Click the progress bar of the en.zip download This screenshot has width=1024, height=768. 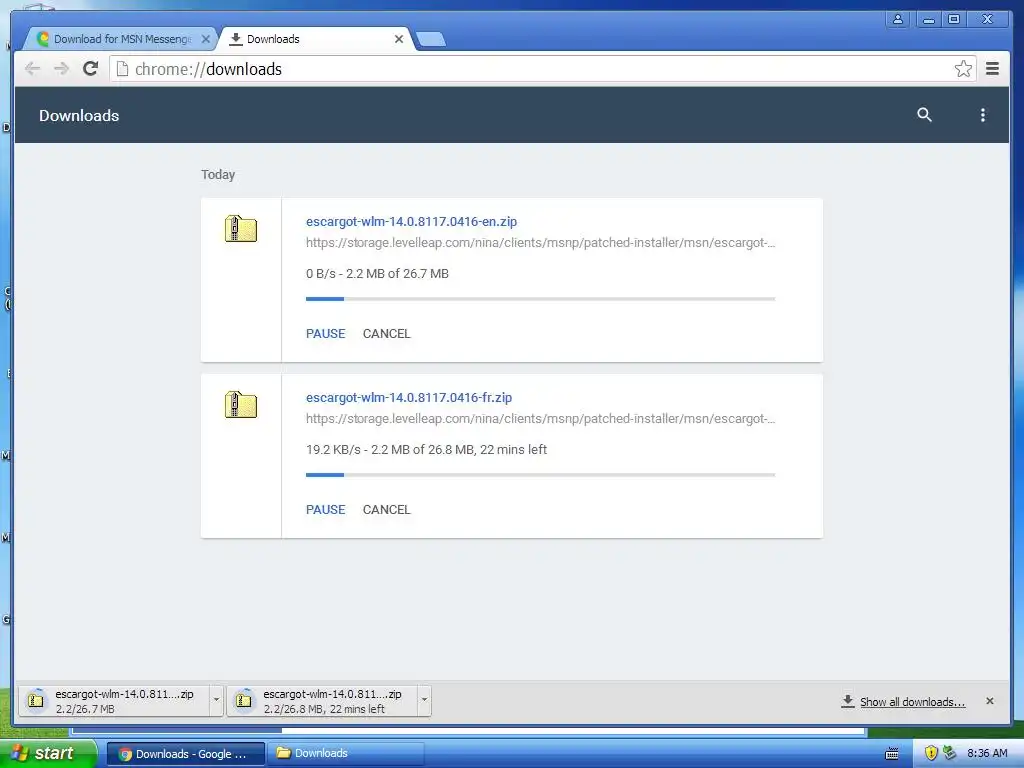[x=541, y=299]
